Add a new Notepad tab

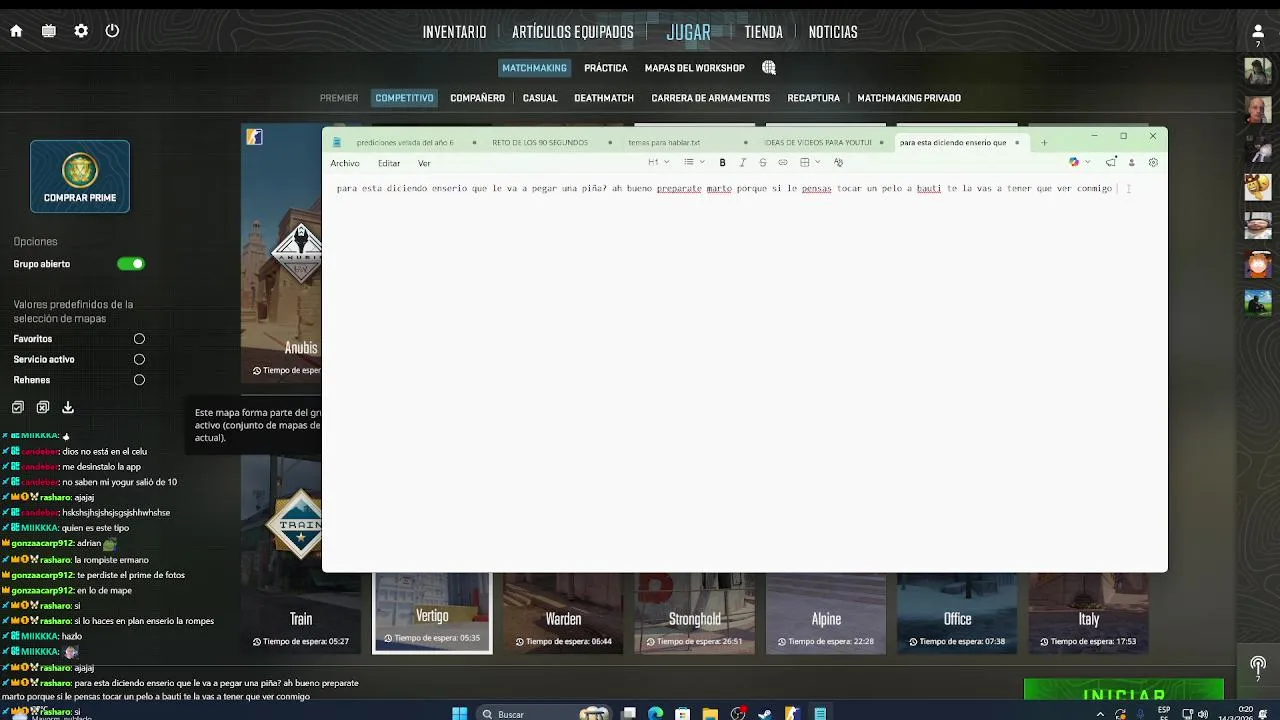coord(1044,142)
